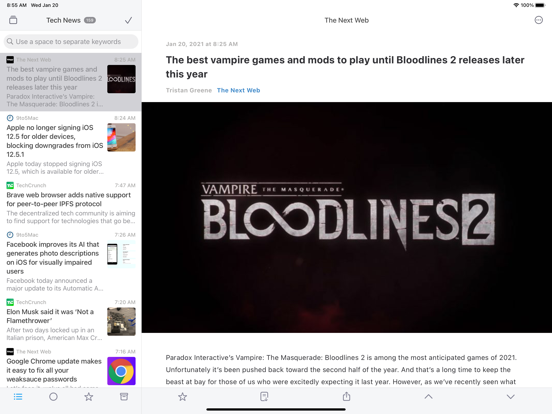Show unread articles circle tab
The height and width of the screenshot is (414, 552).
tap(53, 397)
